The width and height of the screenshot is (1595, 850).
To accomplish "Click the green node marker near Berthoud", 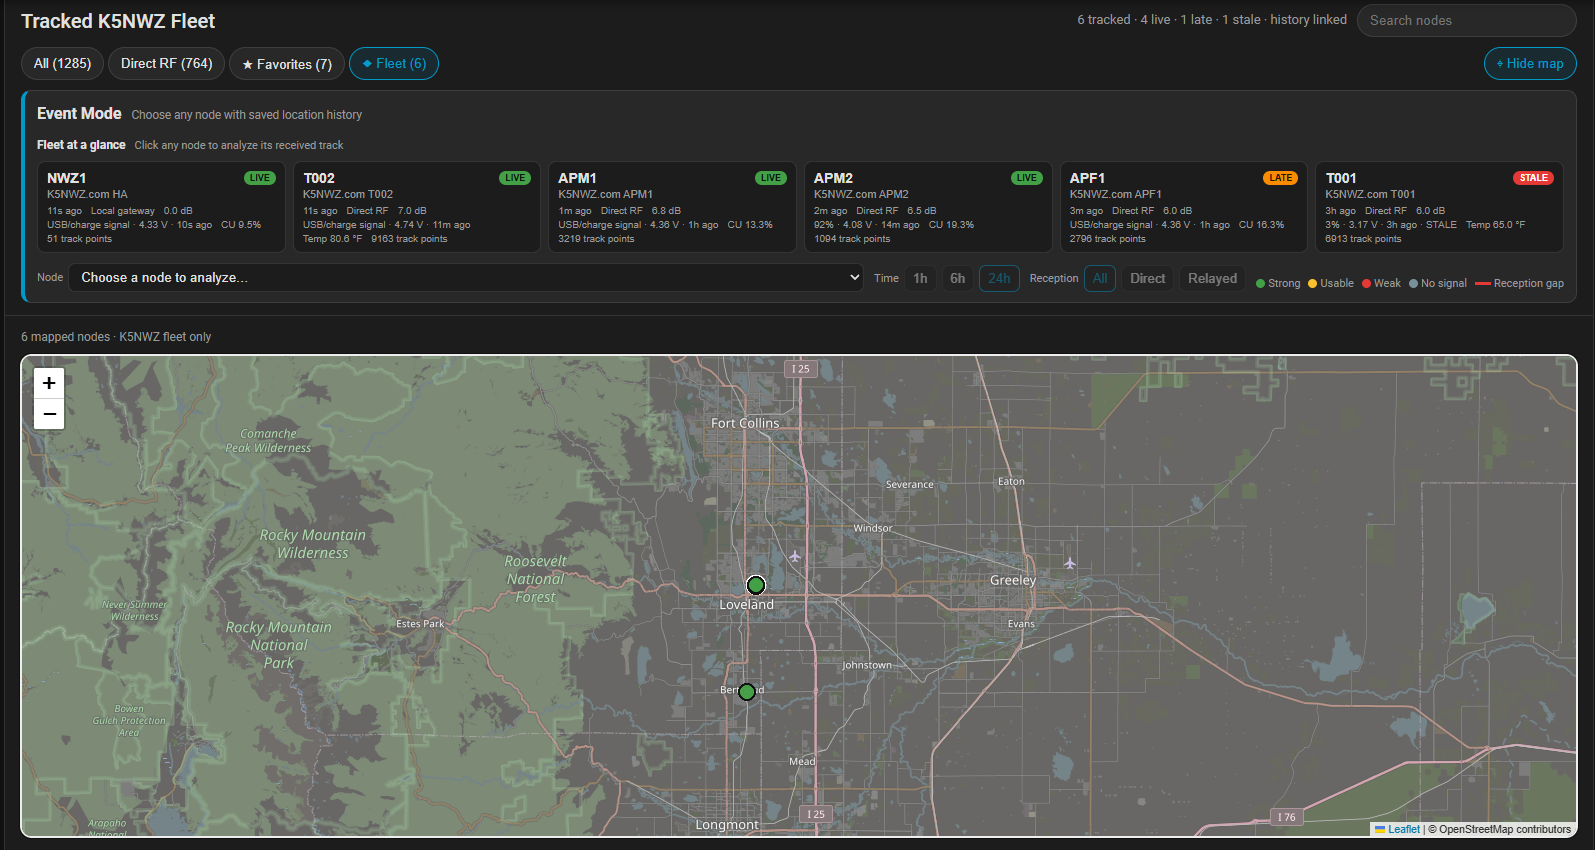I will point(747,691).
